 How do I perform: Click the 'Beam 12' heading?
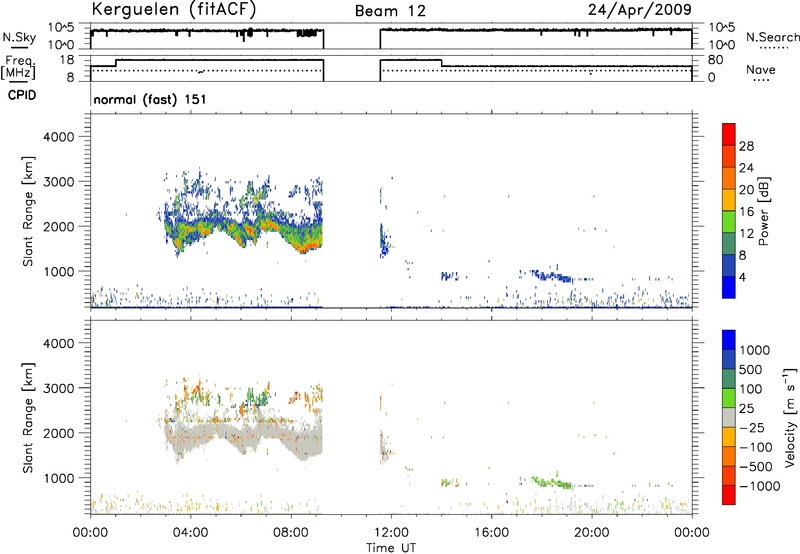(390, 11)
